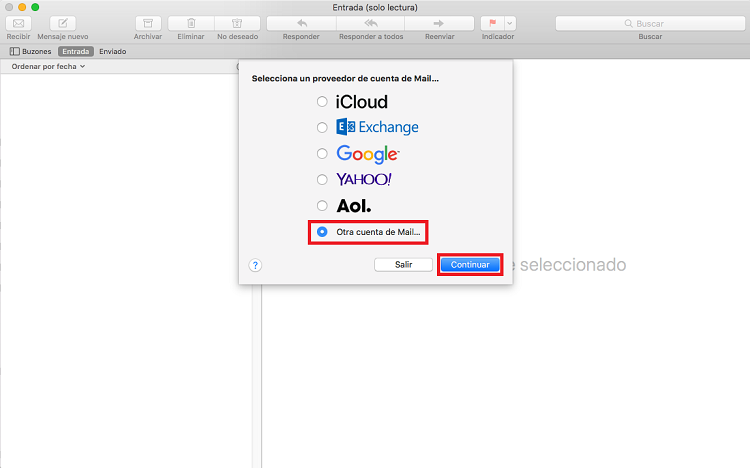Click the Salir button
Screen dimensions: 750x468
(x=403, y=265)
